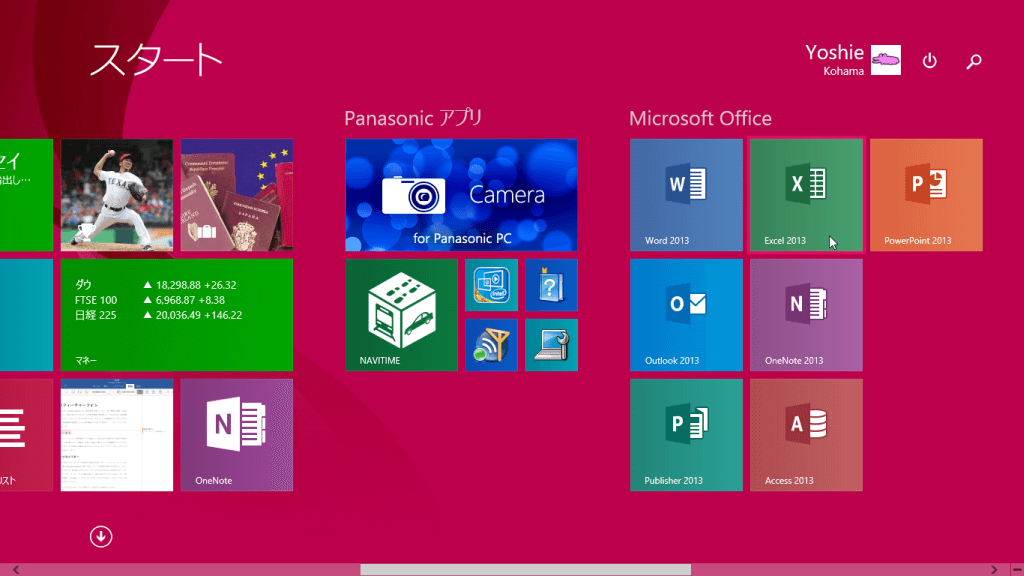Open the passports travel tile
Viewport: 1024px width, 576px height.
coord(236,195)
